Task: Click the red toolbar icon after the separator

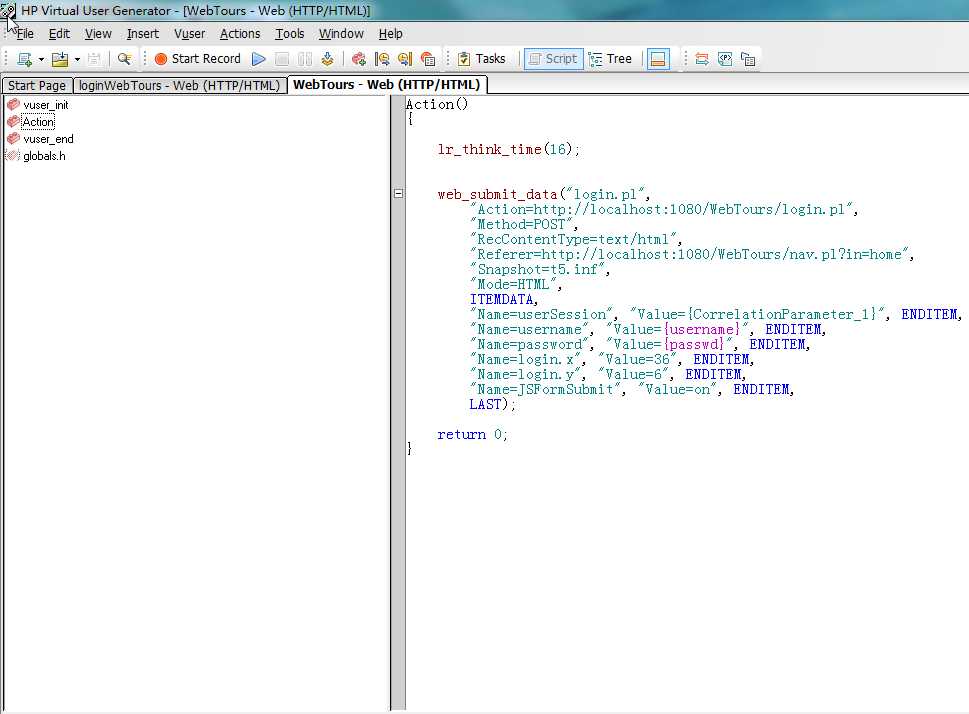Action: (358, 59)
